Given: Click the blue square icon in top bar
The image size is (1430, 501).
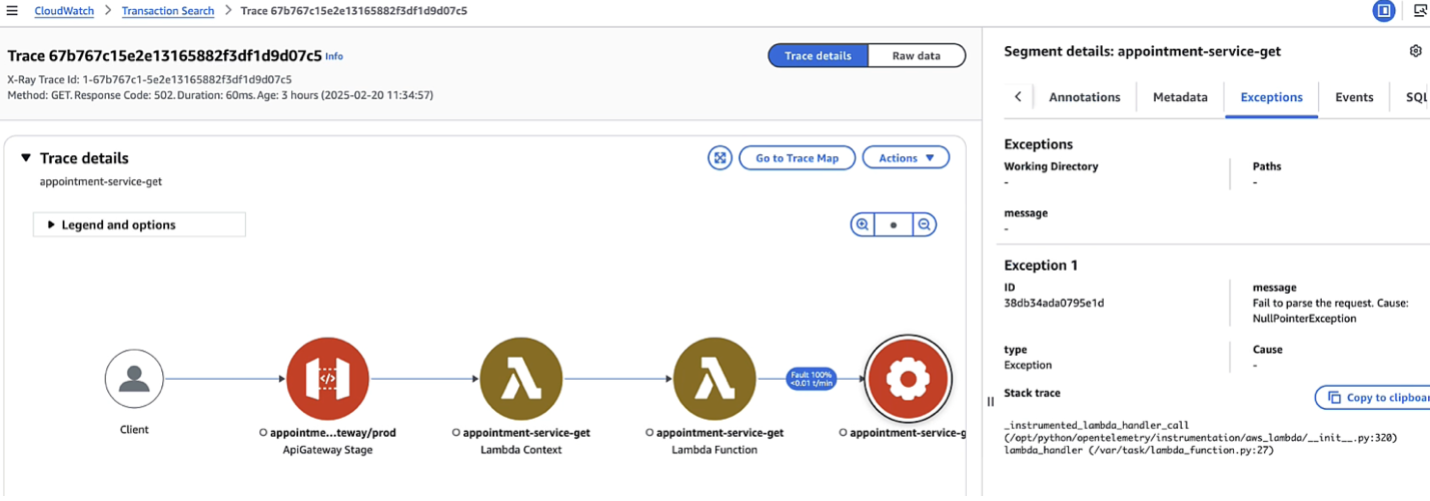Looking at the screenshot, I should tap(1383, 11).
